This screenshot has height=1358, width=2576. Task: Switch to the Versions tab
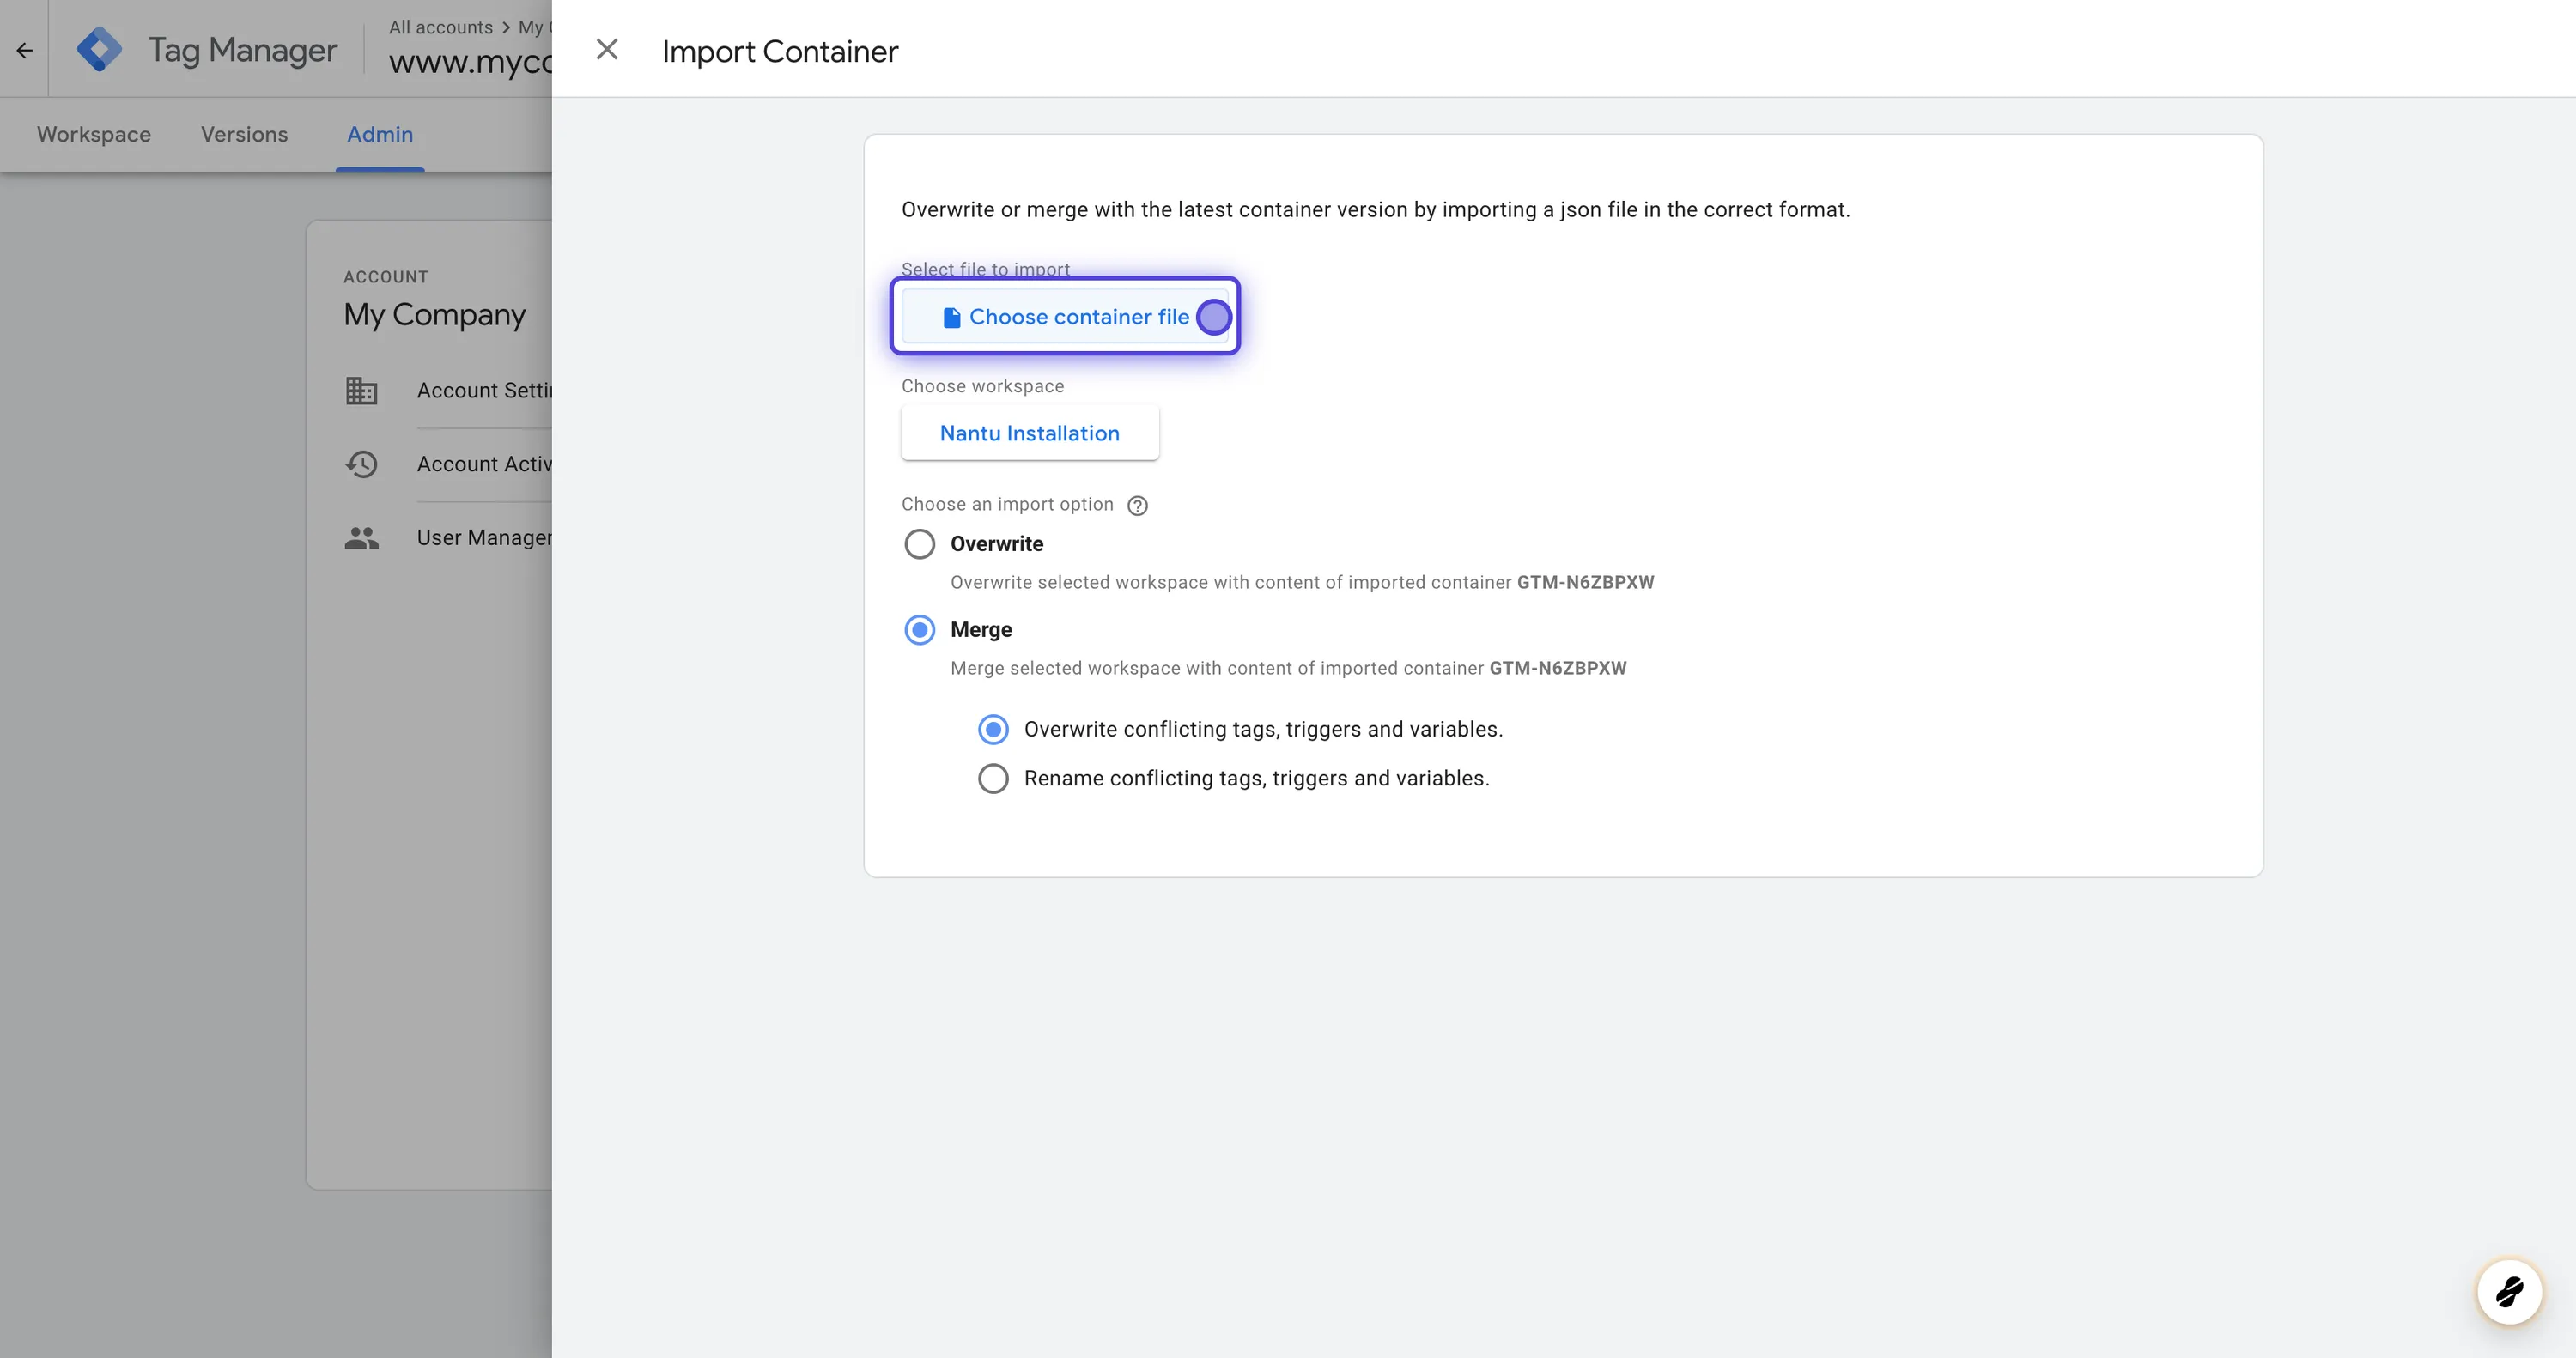coord(244,134)
